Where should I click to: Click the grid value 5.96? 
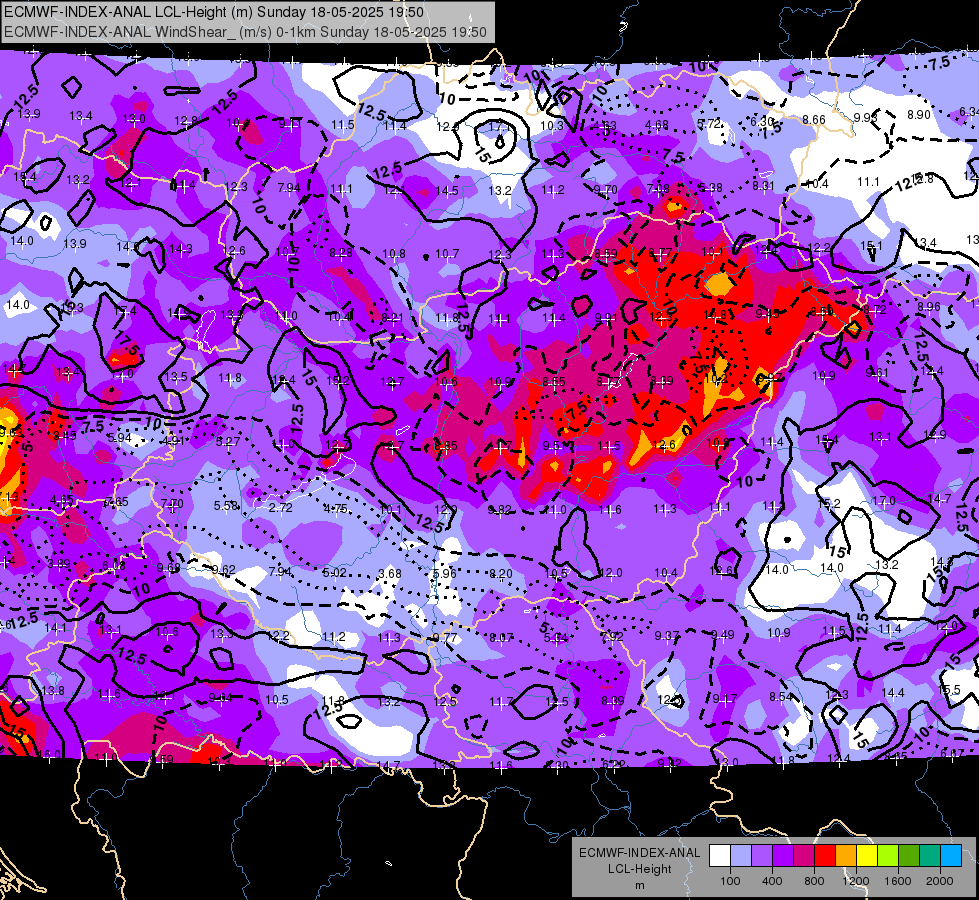tap(445, 573)
